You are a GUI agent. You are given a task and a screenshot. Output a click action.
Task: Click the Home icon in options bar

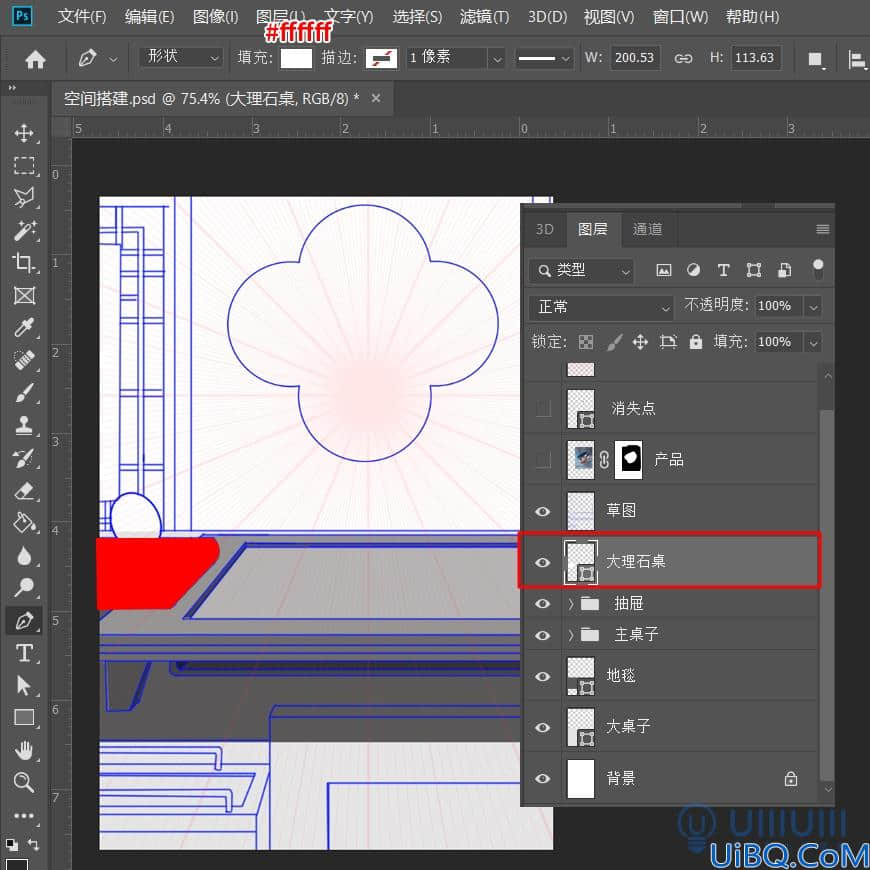click(35, 58)
